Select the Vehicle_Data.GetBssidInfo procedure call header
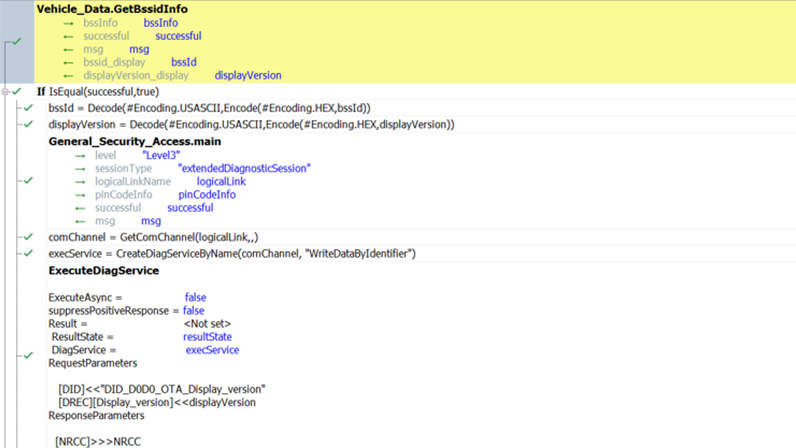The image size is (796, 448). [111, 9]
